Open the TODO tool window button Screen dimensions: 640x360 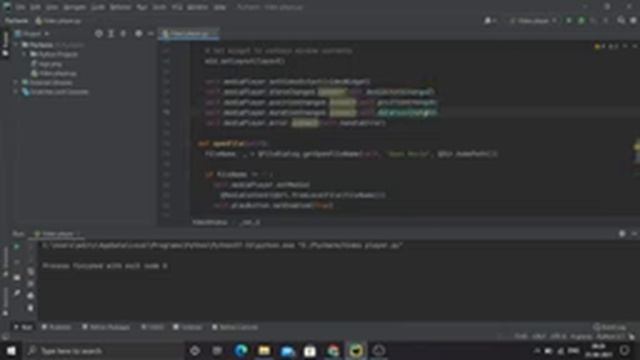(x=152, y=327)
